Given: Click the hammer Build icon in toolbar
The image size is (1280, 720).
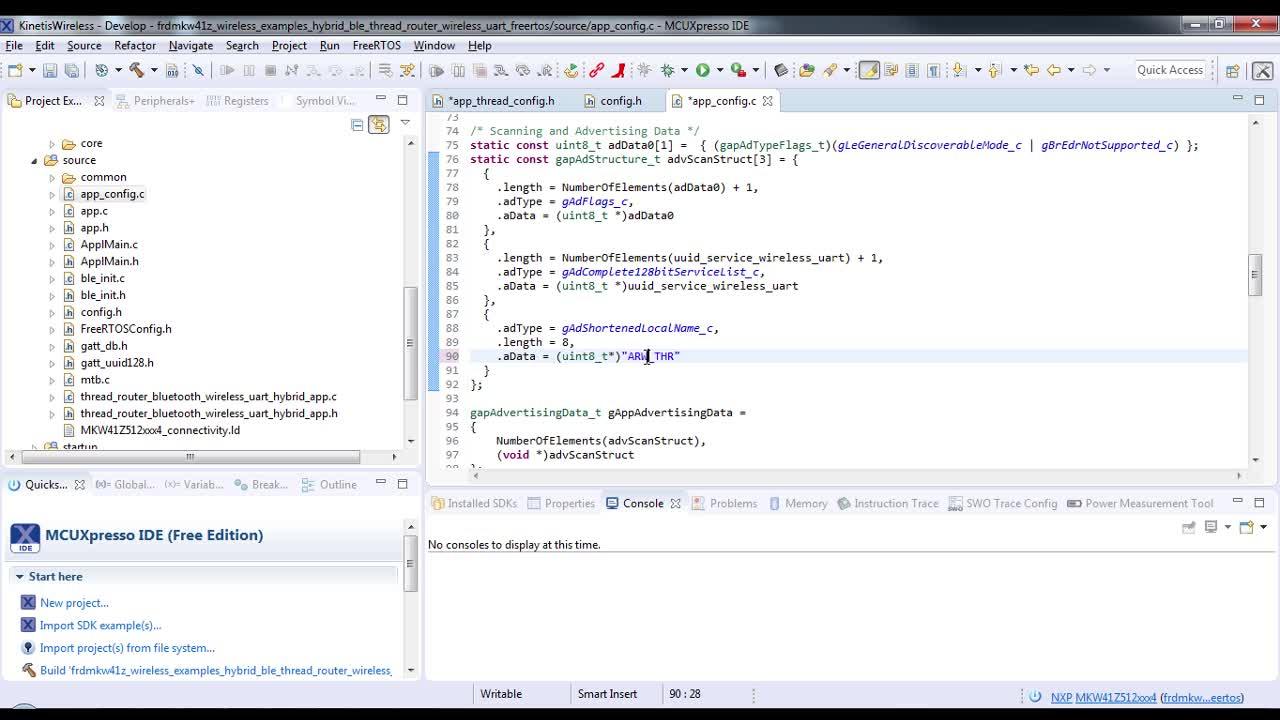Looking at the screenshot, I should click(x=136, y=70).
